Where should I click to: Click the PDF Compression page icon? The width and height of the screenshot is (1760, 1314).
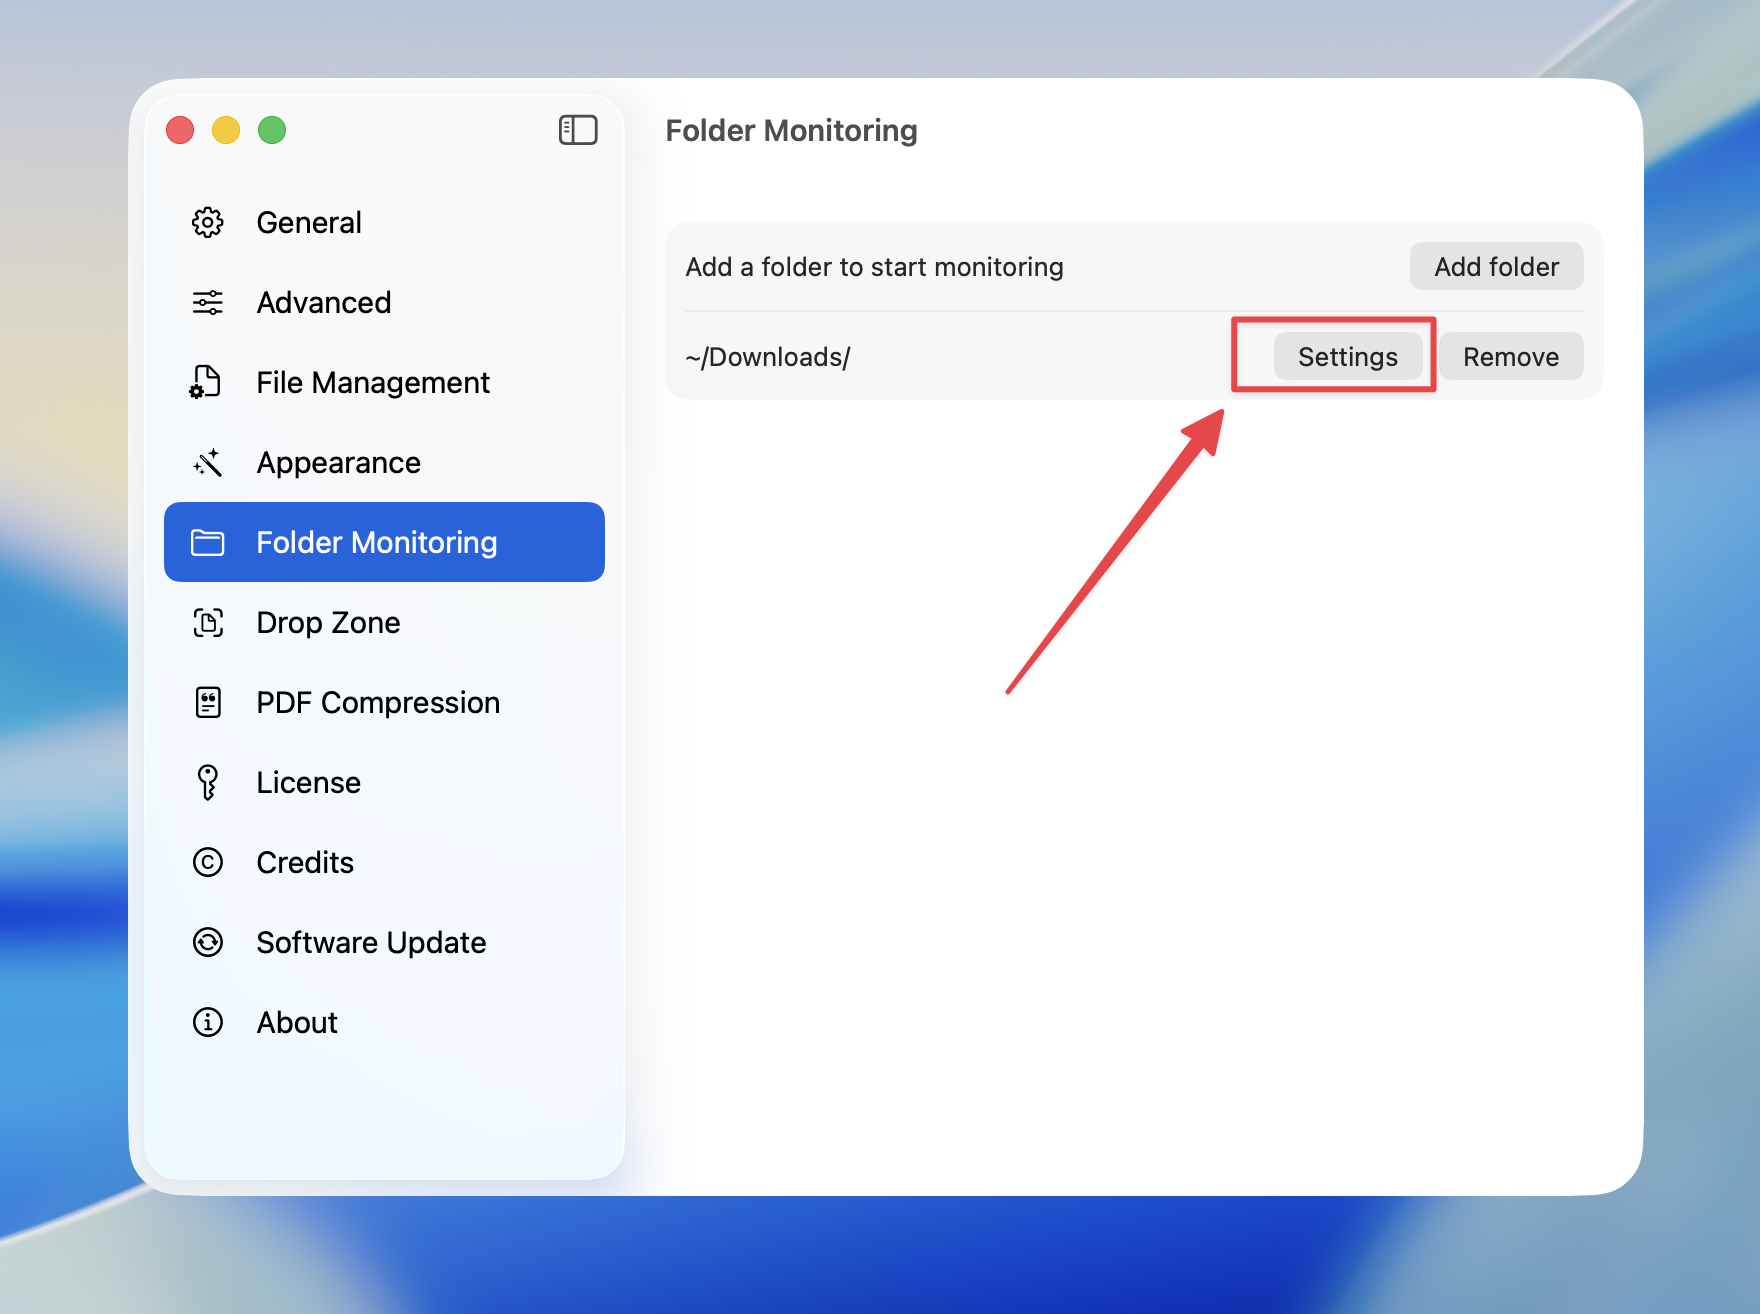208,702
